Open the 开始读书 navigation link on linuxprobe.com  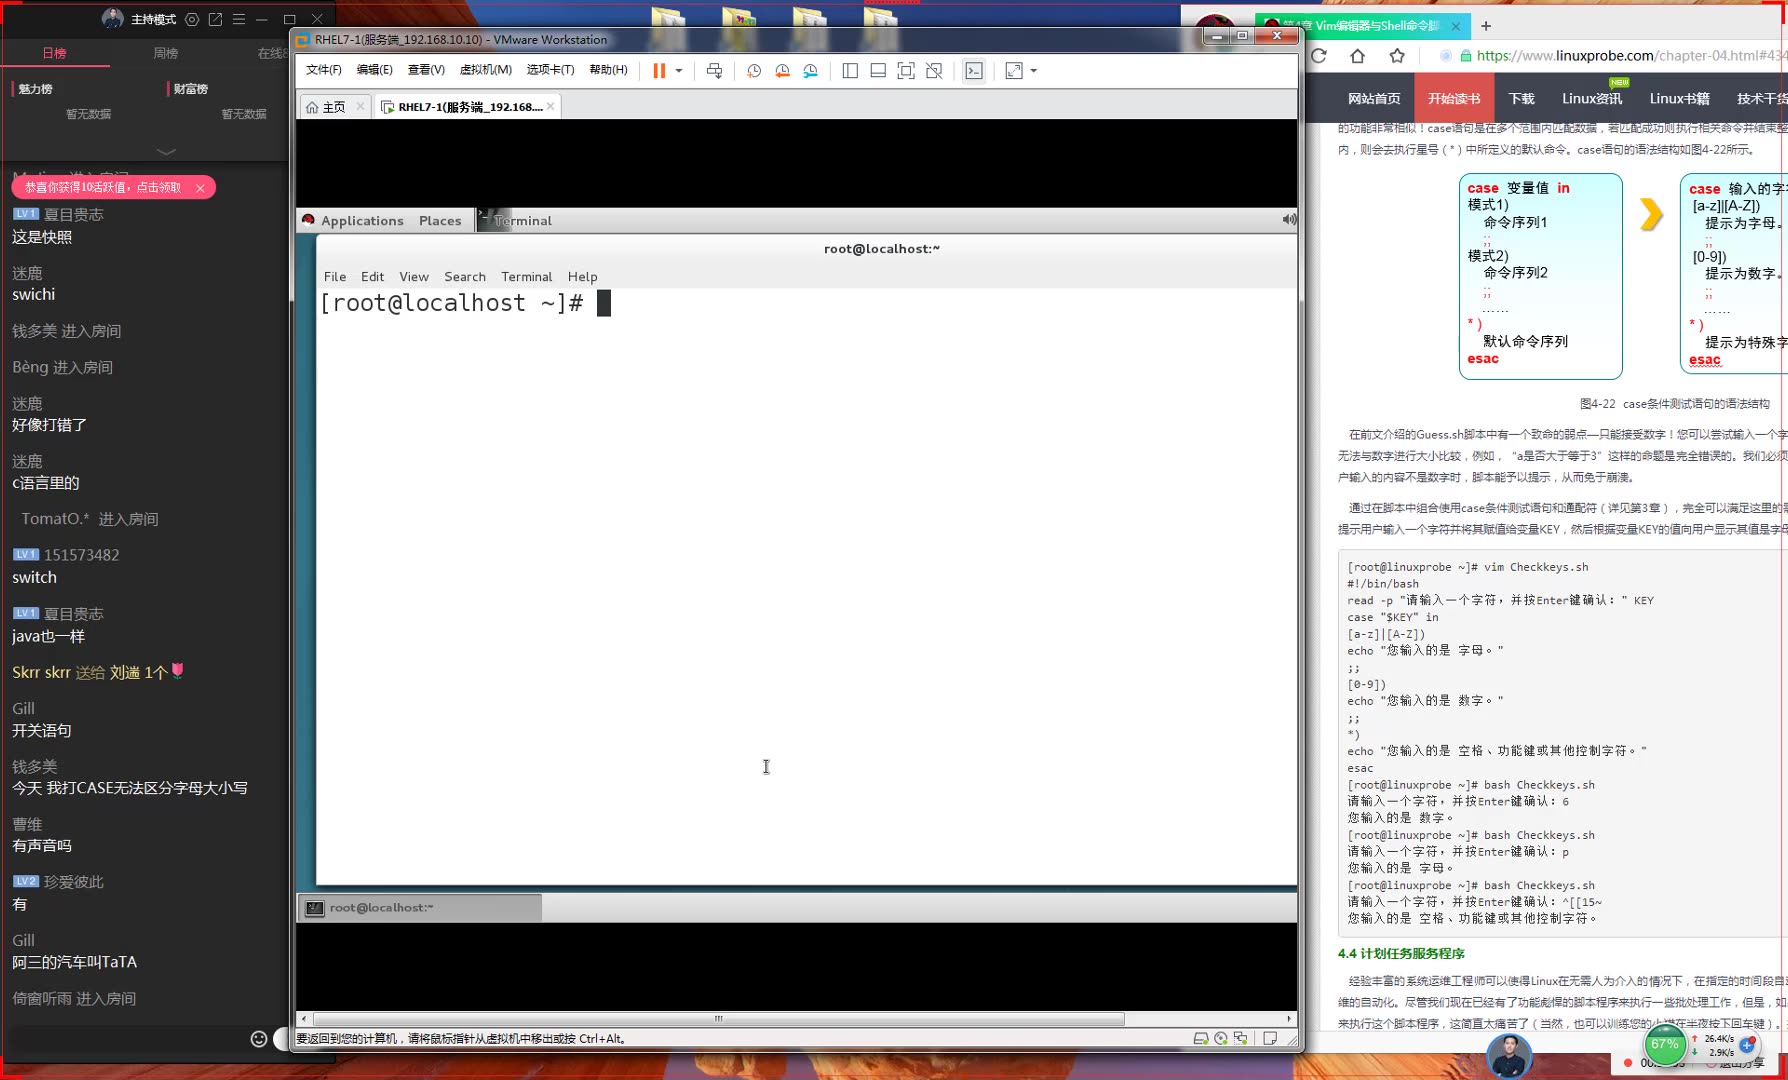1454,98
